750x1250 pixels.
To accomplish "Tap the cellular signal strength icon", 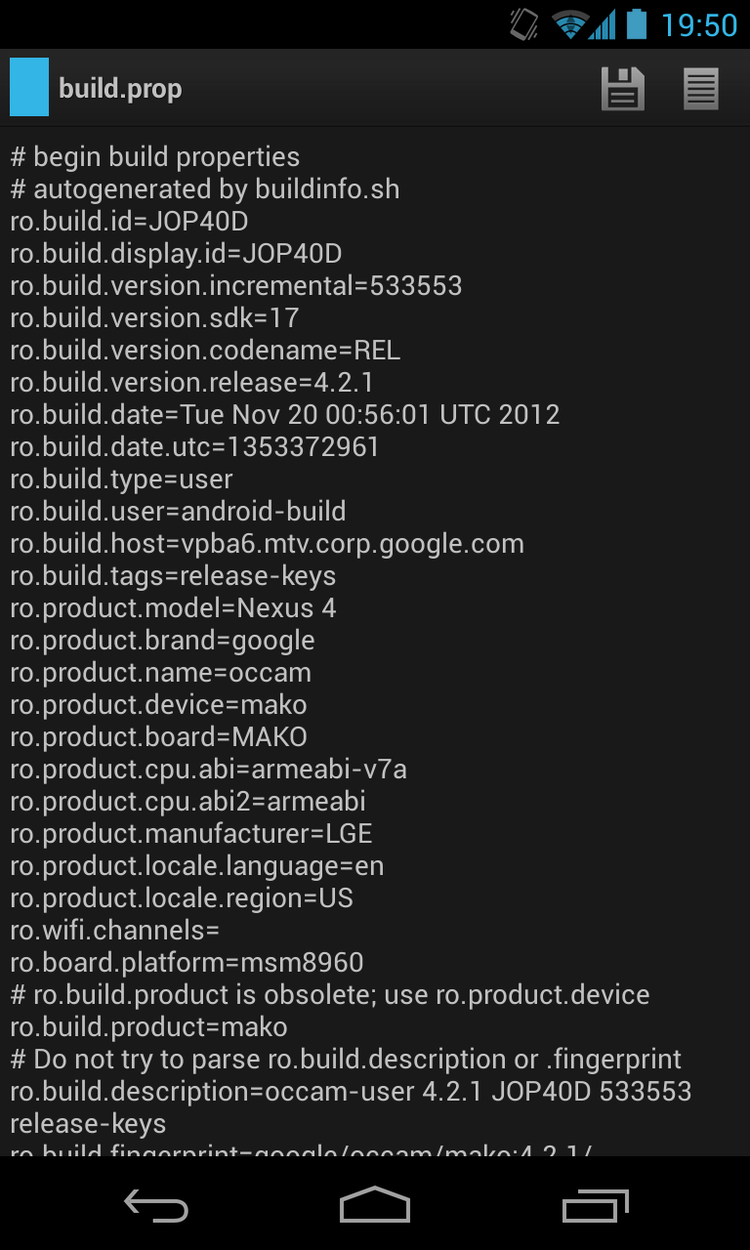I will (x=603, y=25).
